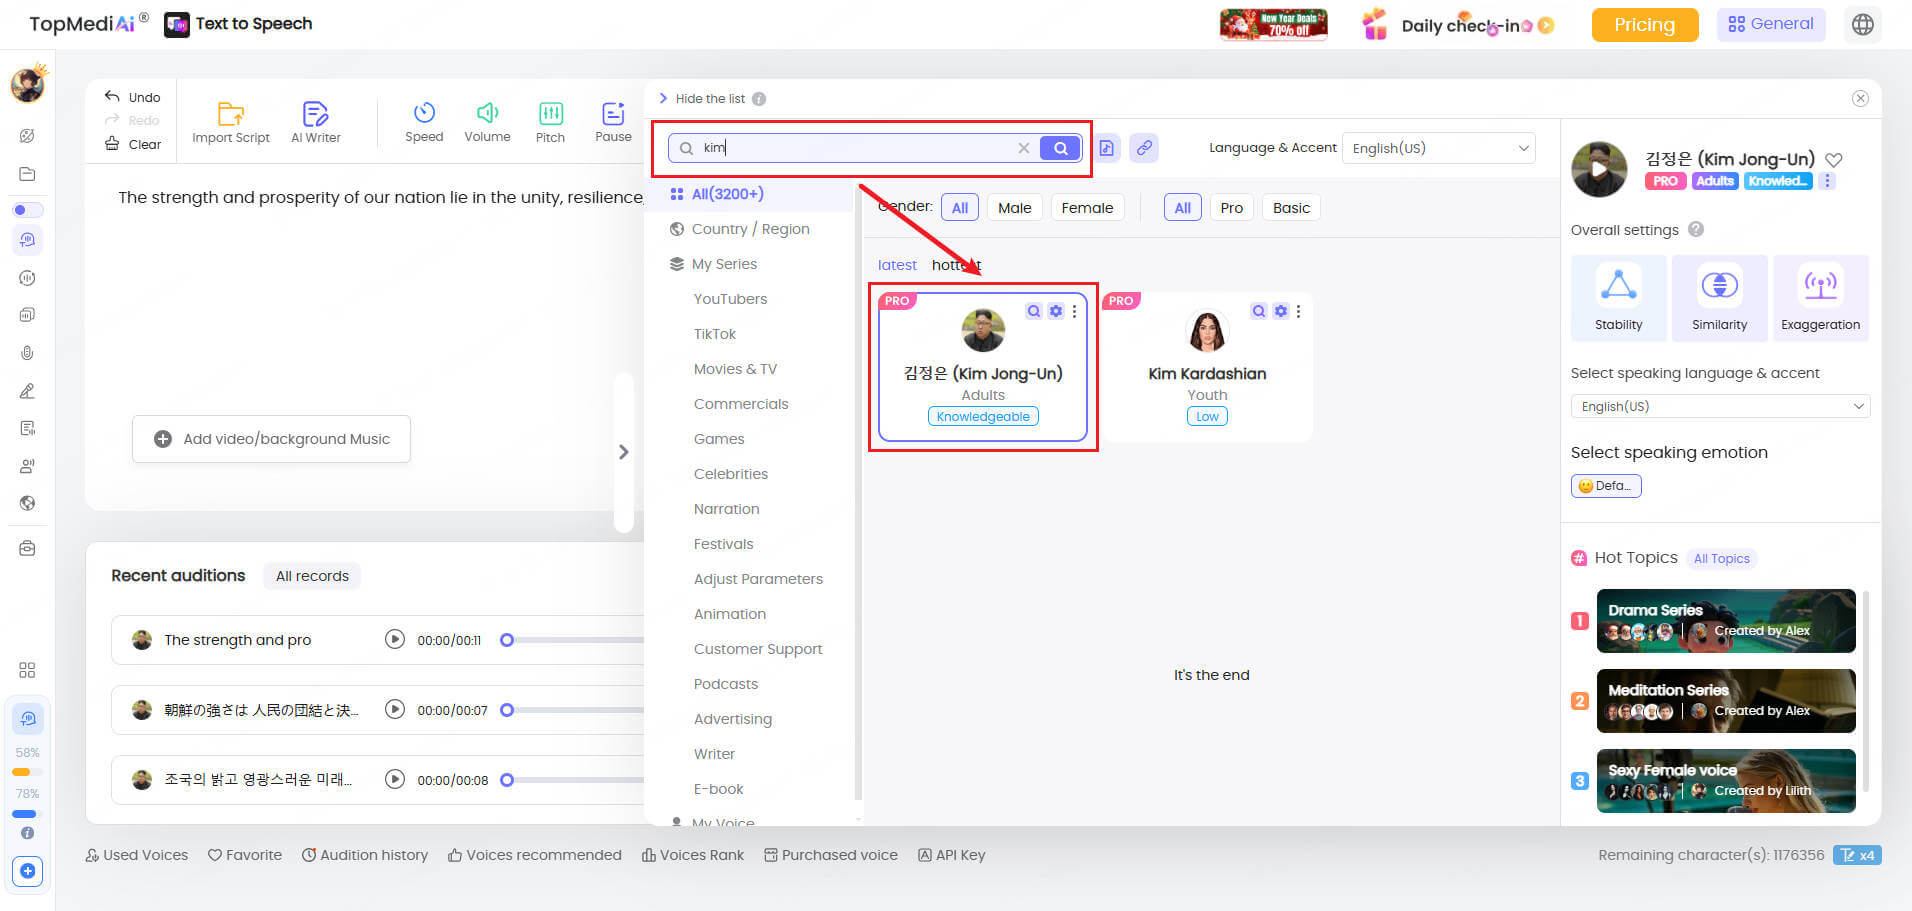
Task: Select Kim Kardashian voice card
Action: pos(1207,367)
